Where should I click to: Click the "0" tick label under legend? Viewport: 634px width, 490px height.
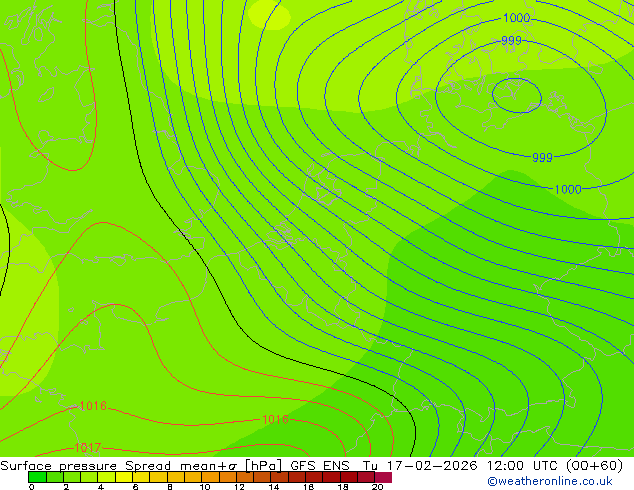32,487
